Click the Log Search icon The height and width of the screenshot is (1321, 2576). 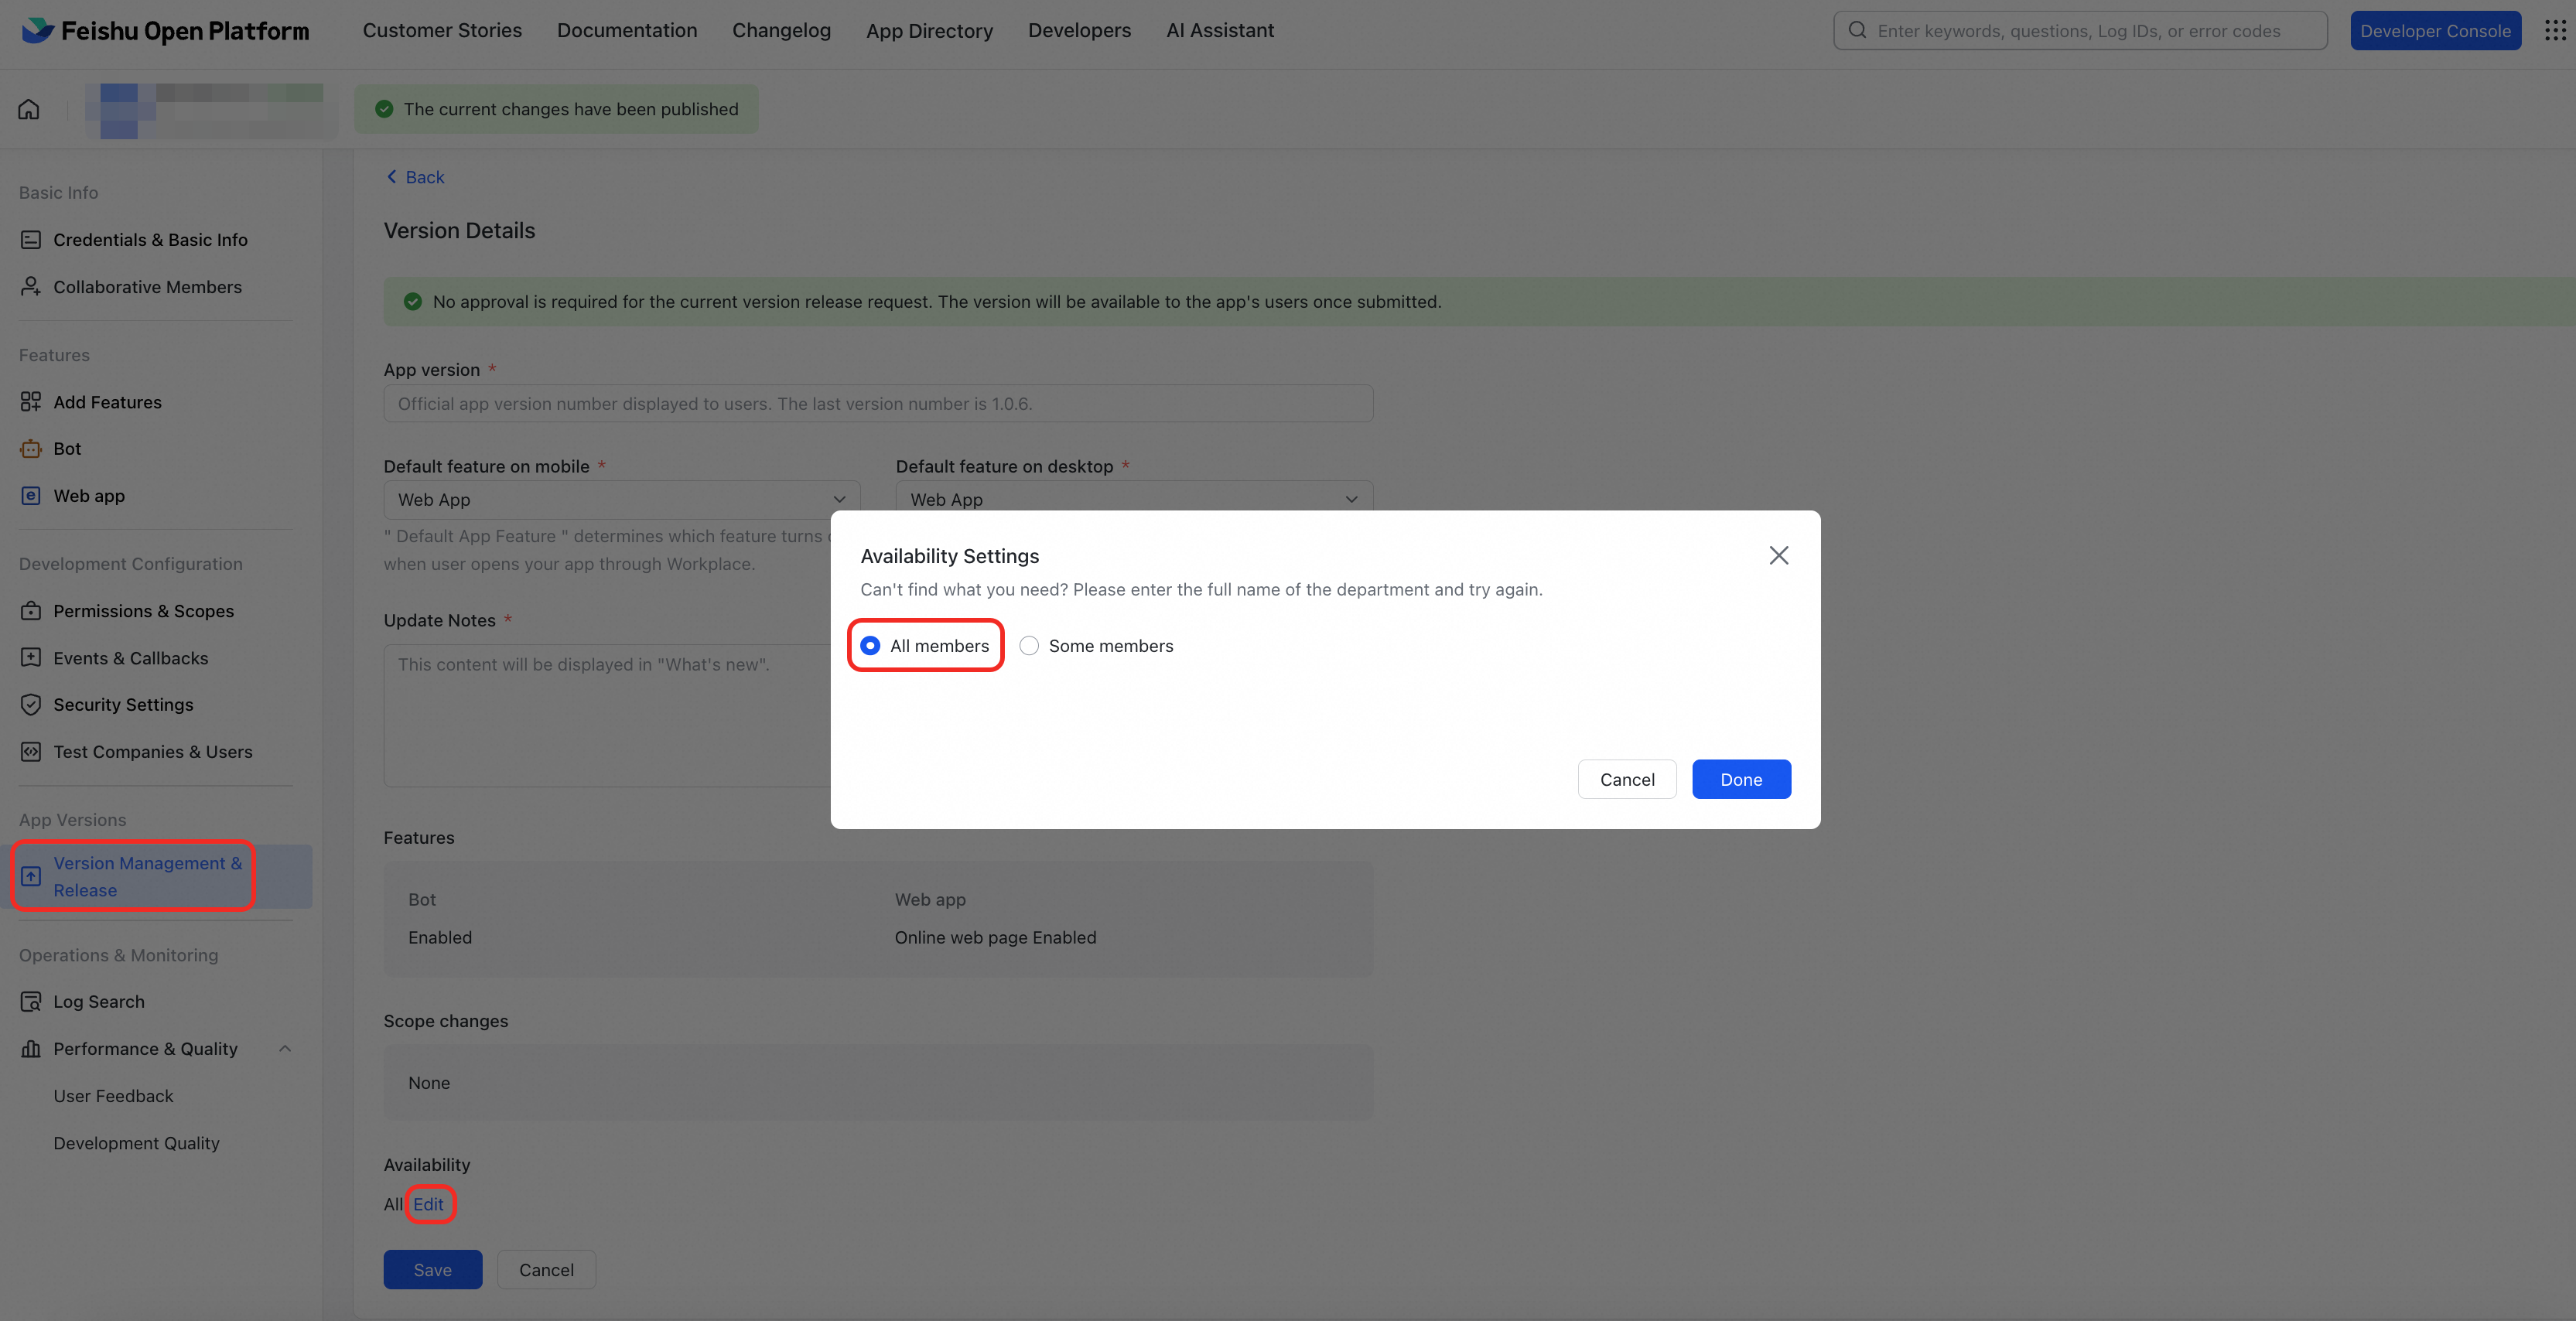point(31,1002)
